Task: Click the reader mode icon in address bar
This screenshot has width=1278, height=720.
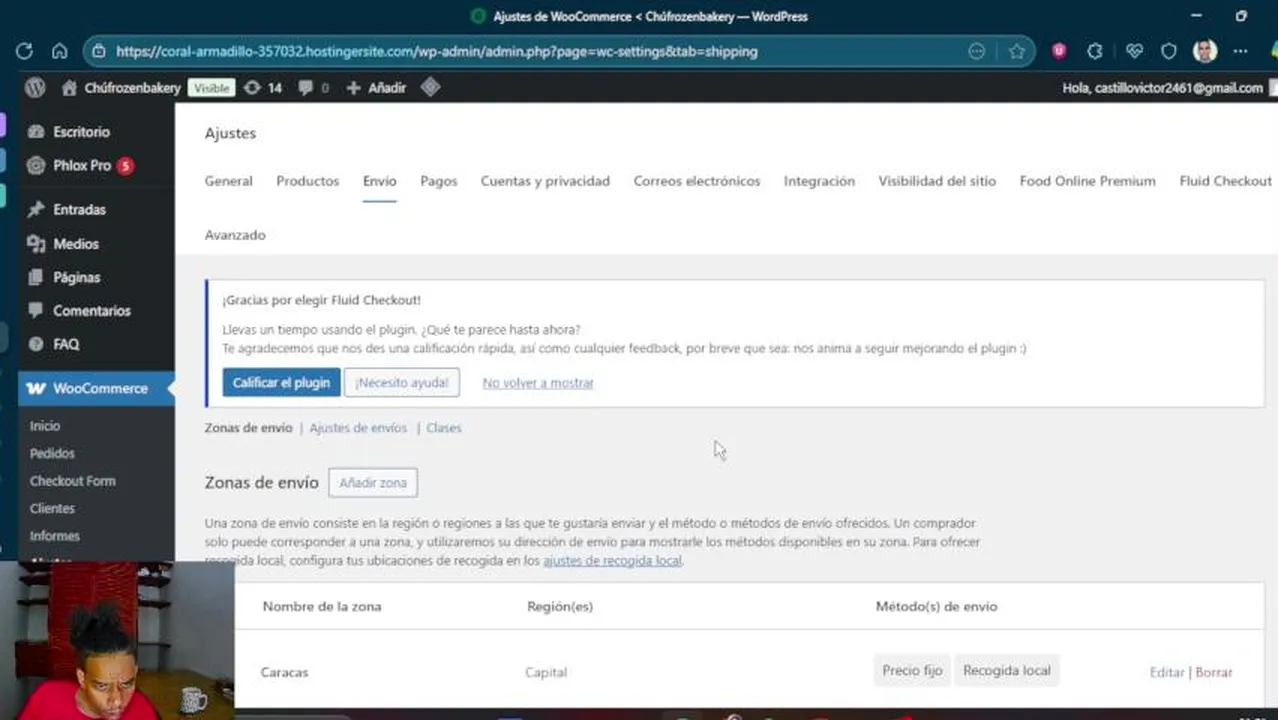Action: [x=977, y=51]
